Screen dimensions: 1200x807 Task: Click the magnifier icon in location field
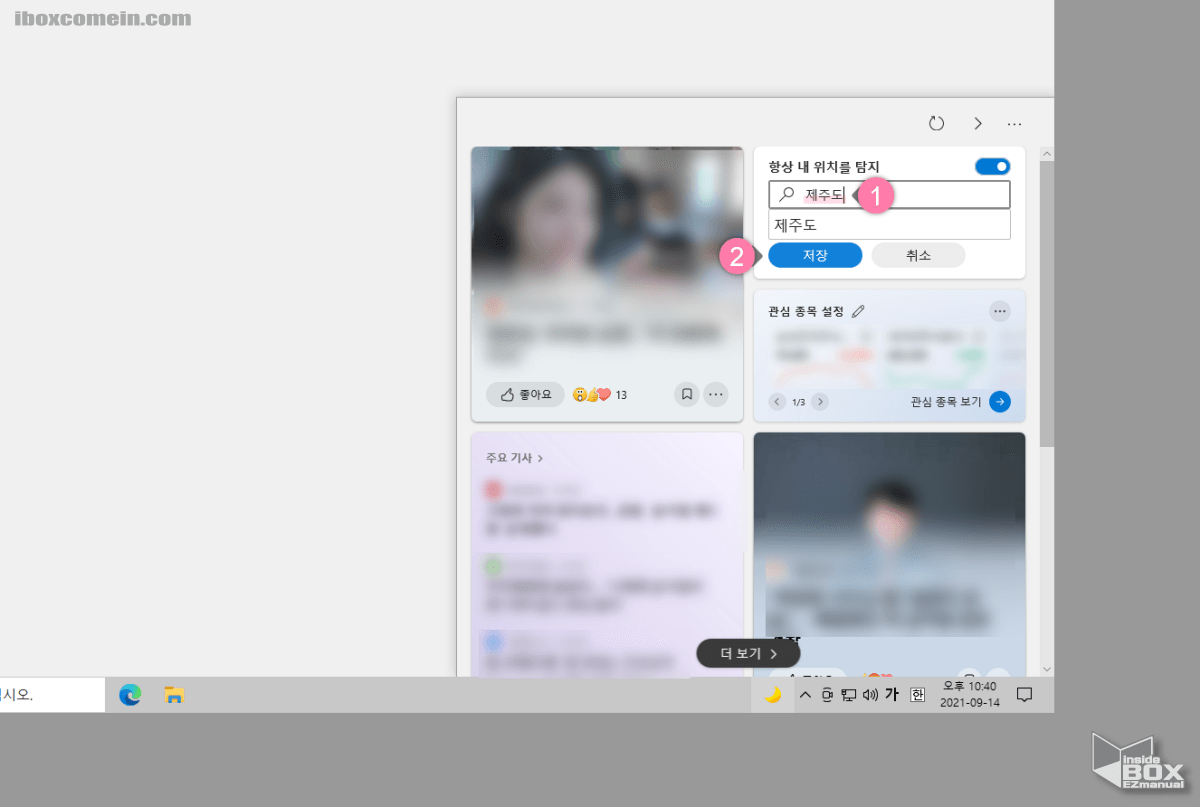[x=787, y=195]
